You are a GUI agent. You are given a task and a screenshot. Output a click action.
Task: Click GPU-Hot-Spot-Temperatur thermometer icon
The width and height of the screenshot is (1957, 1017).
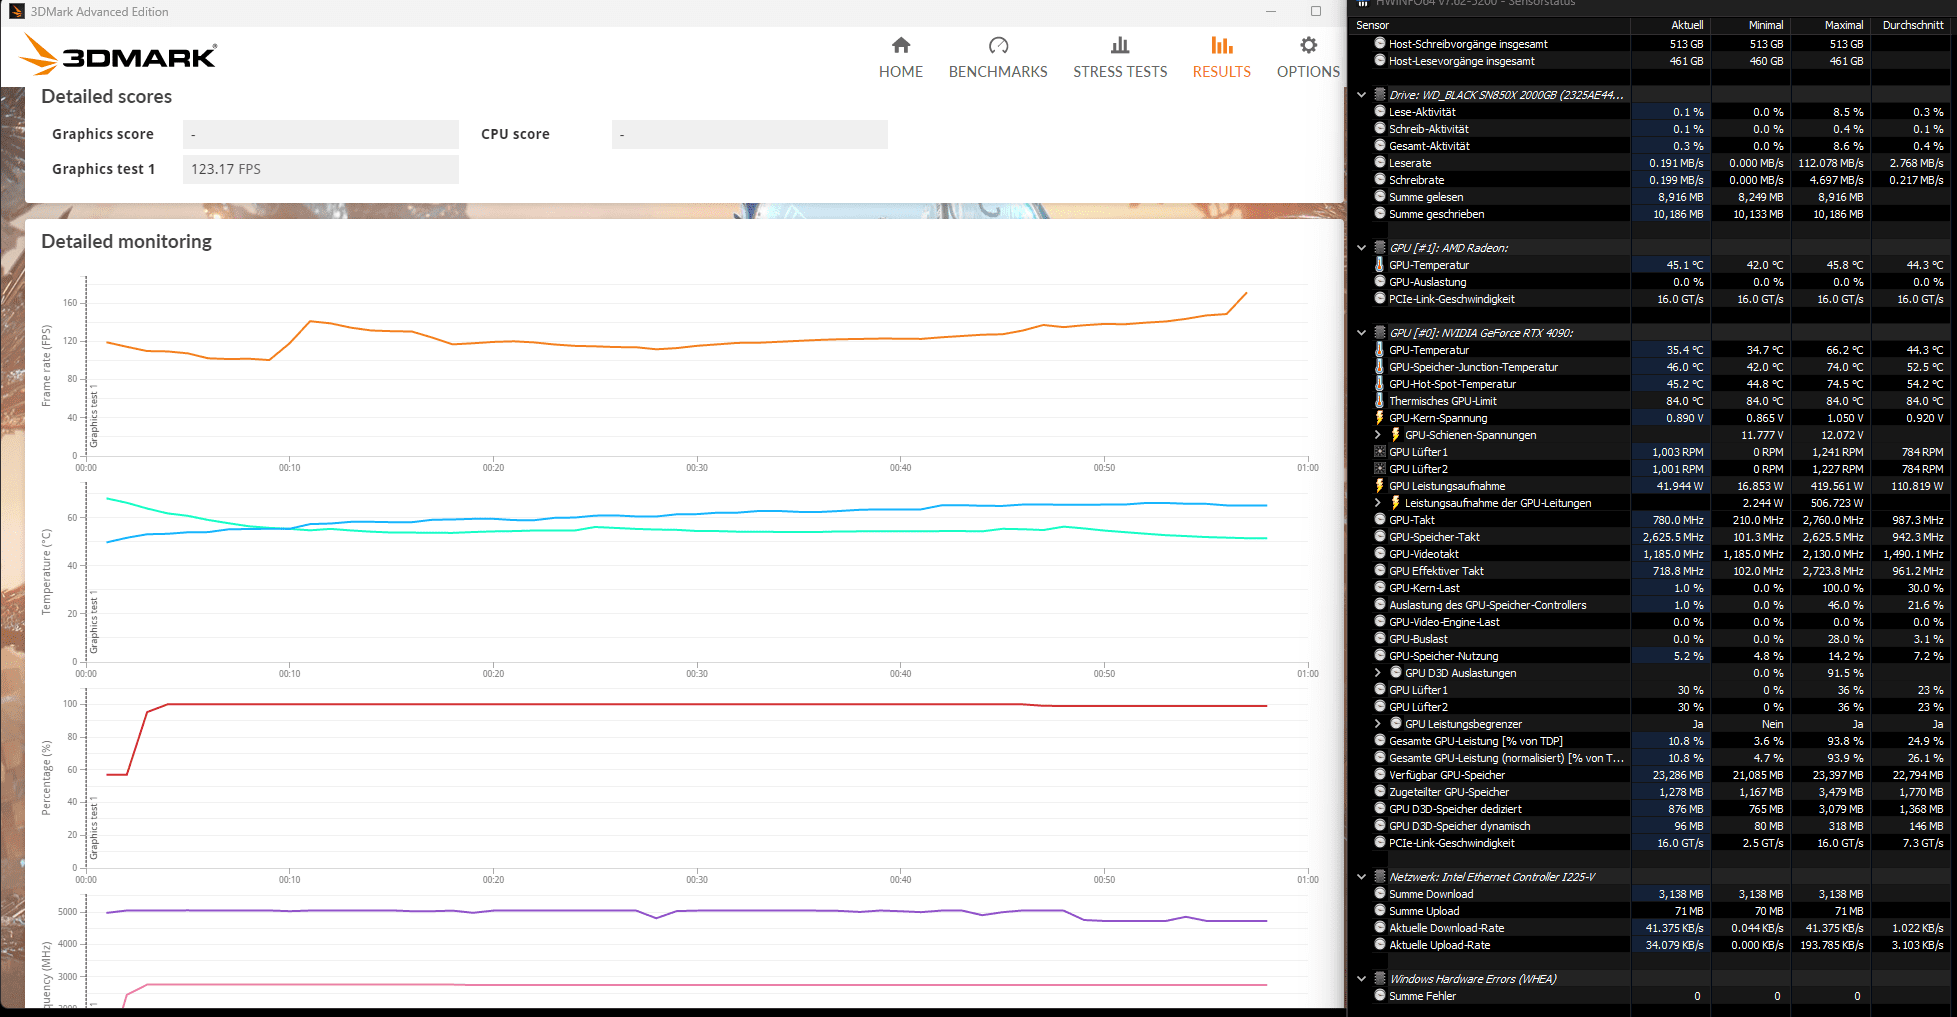1380,384
